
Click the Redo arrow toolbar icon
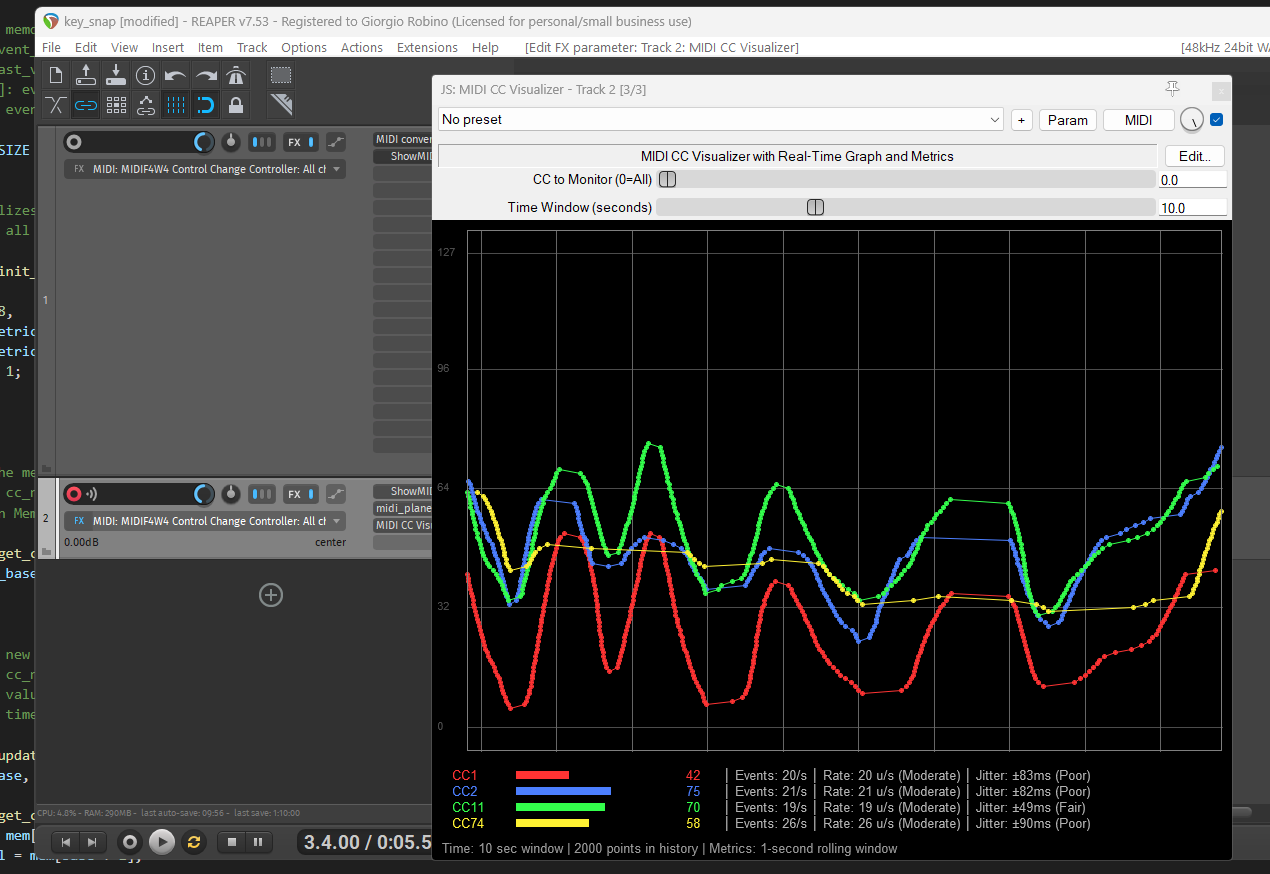click(x=206, y=75)
